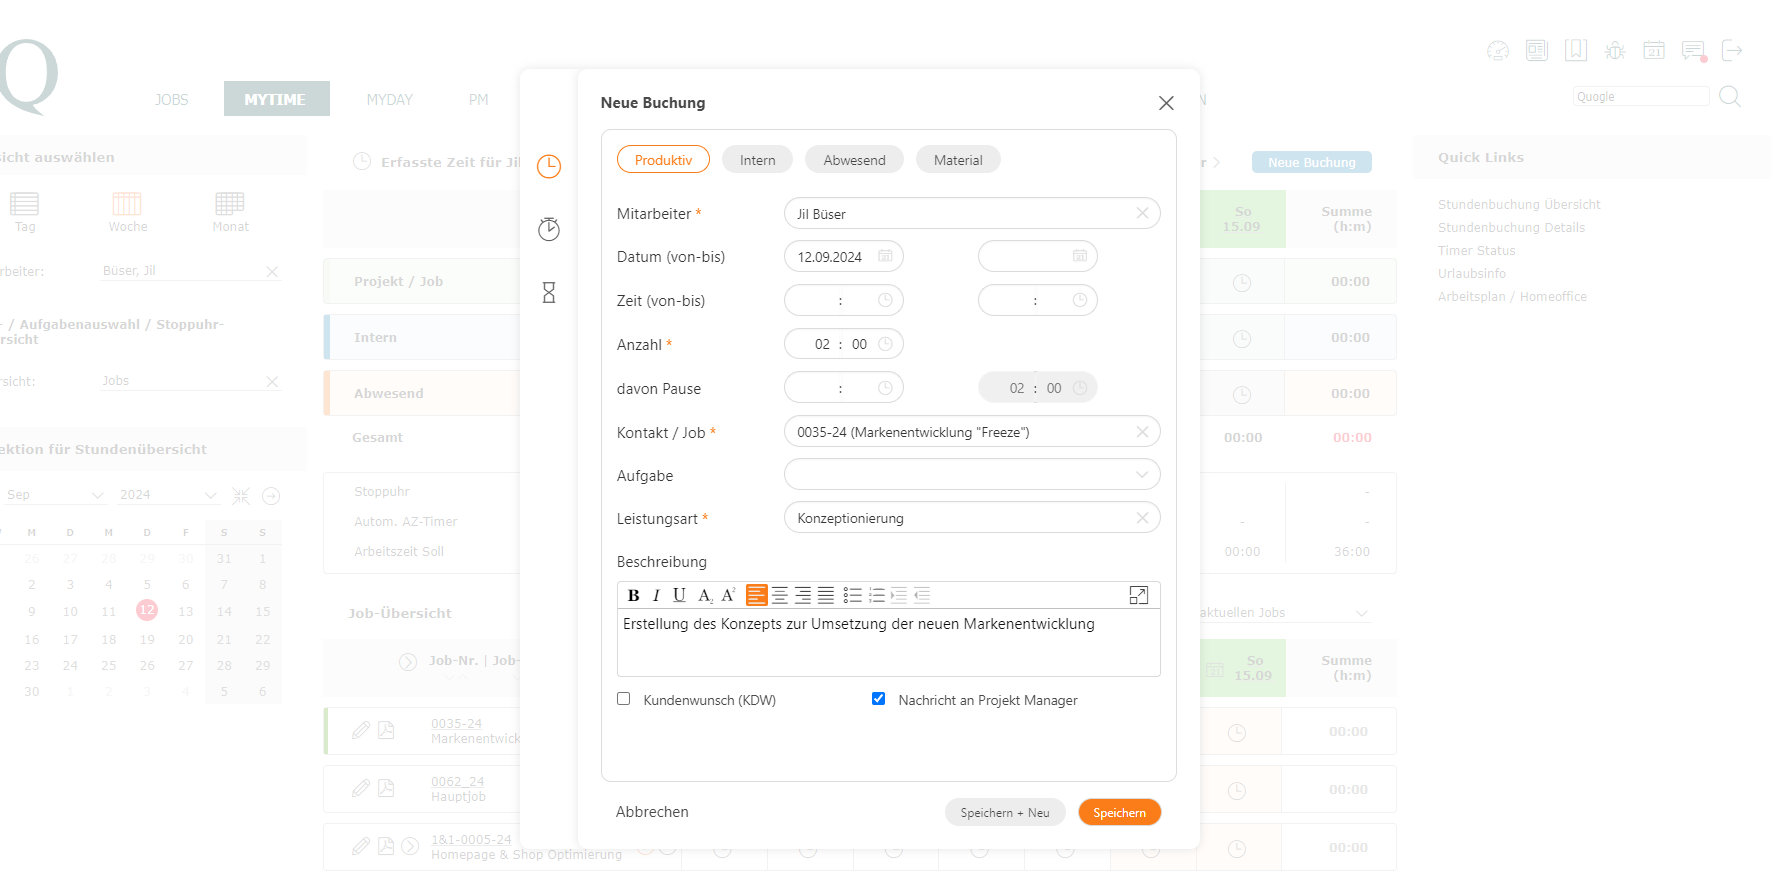Log out using the header exit icon
1771x885 pixels.
click(1732, 51)
